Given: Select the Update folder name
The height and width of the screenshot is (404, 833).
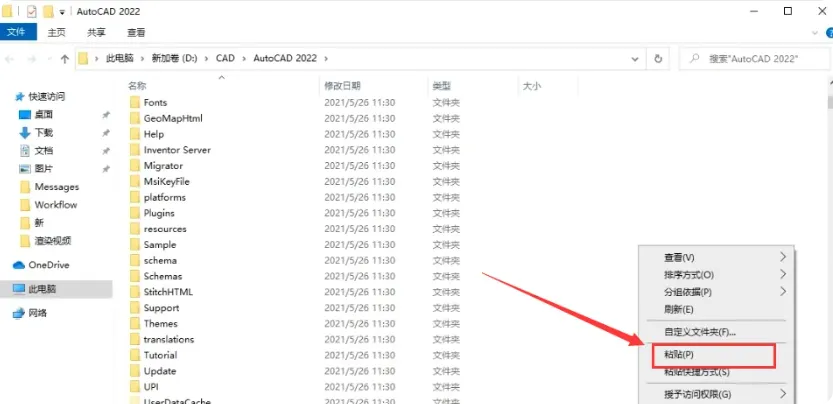Looking at the screenshot, I should [159, 371].
